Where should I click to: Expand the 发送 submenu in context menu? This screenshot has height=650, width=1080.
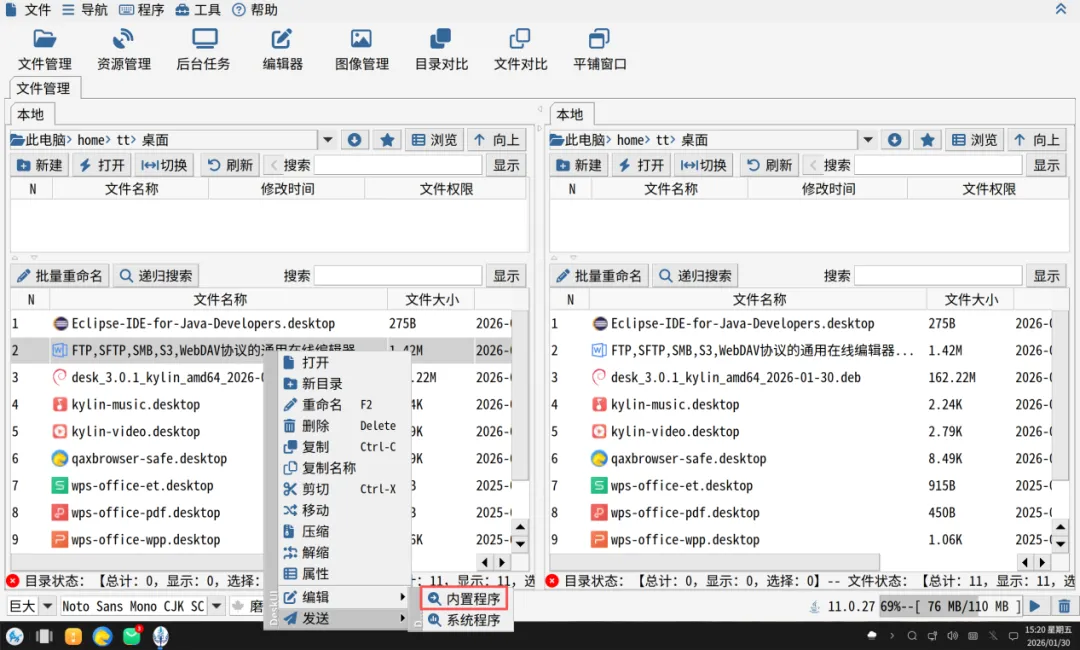(344, 618)
